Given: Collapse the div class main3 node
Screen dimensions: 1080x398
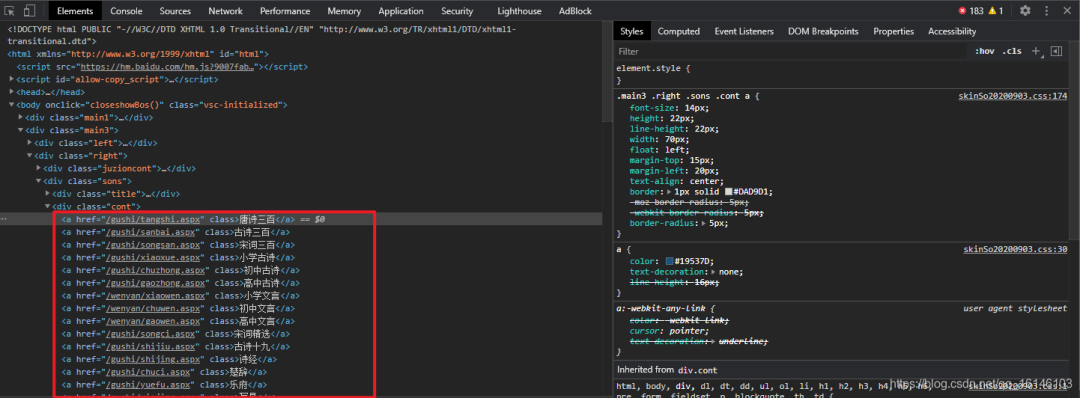Looking at the screenshot, I should click(21, 130).
